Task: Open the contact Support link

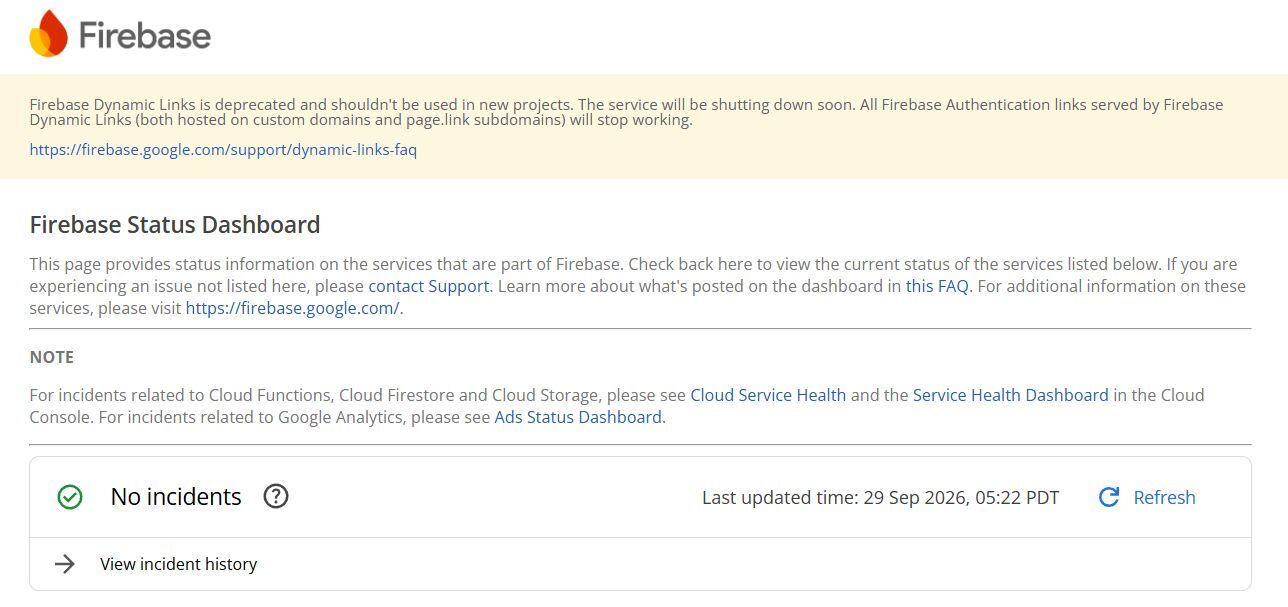Action: [x=429, y=286]
